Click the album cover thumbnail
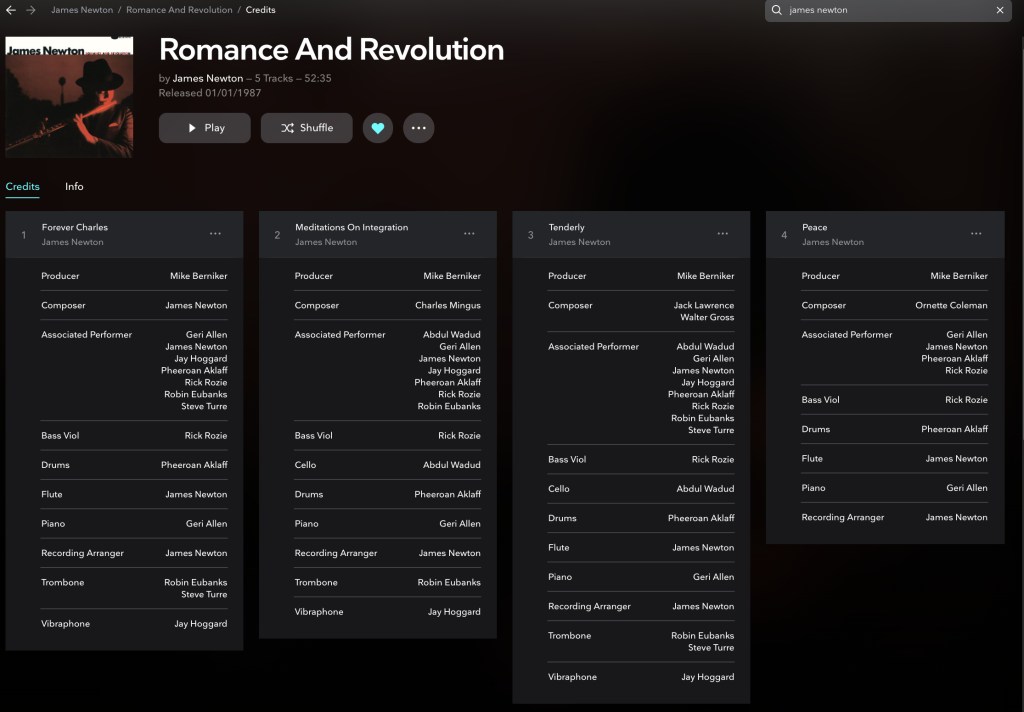This screenshot has height=712, width=1024. pos(69,97)
